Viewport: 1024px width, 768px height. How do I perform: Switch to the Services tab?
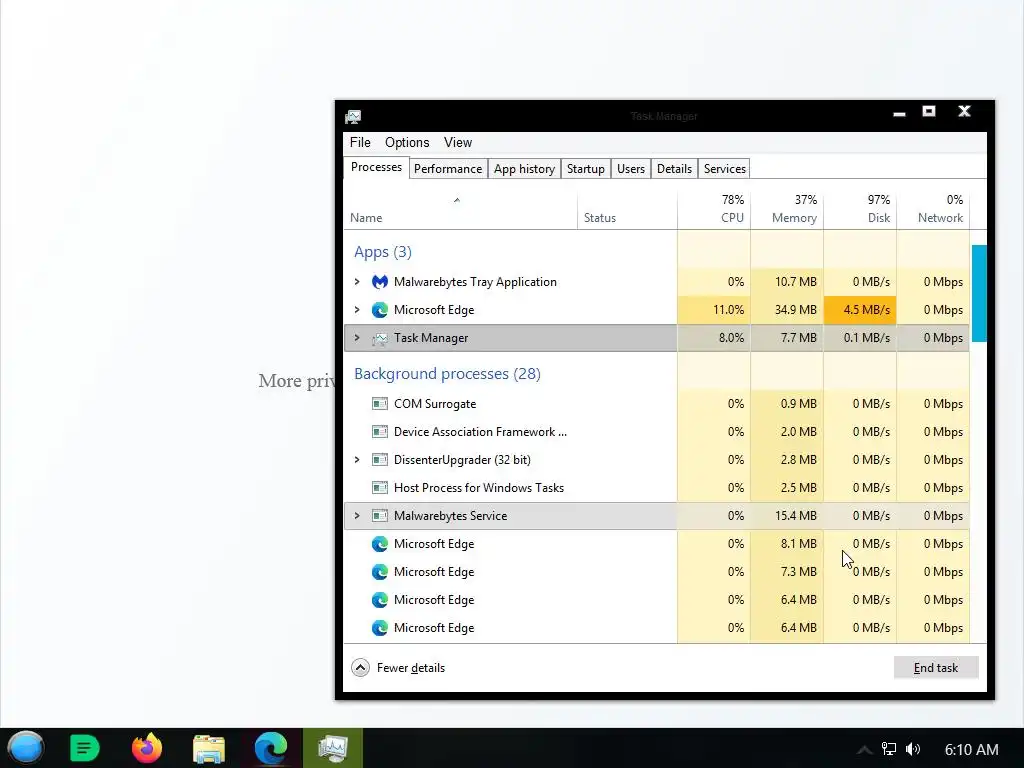(725, 169)
